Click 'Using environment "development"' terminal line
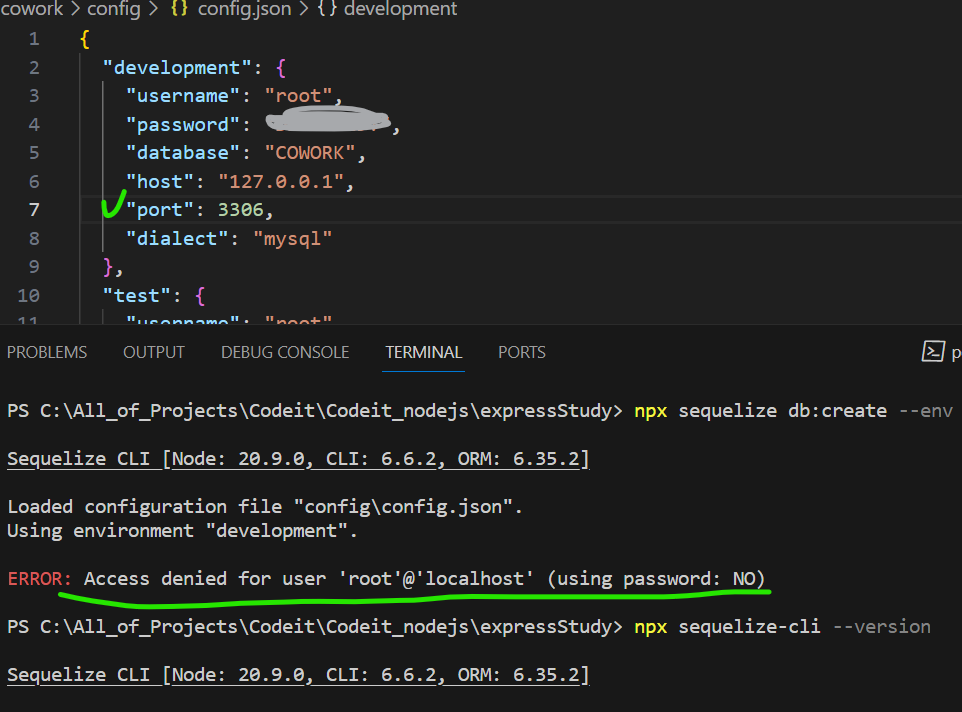962x712 pixels. click(182, 530)
